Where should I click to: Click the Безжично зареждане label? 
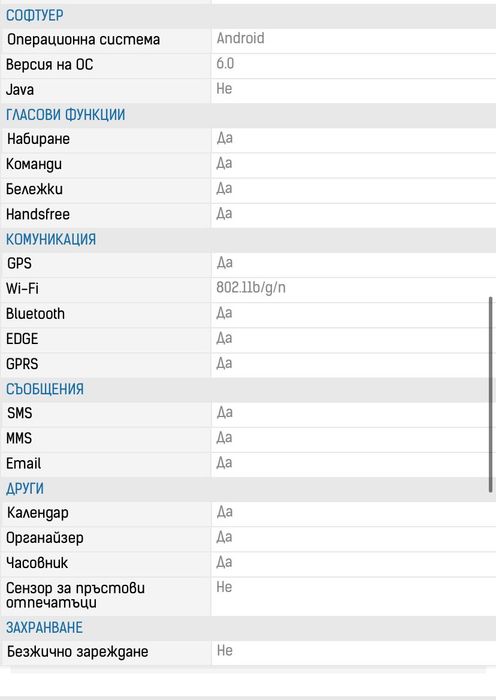tap(78, 652)
